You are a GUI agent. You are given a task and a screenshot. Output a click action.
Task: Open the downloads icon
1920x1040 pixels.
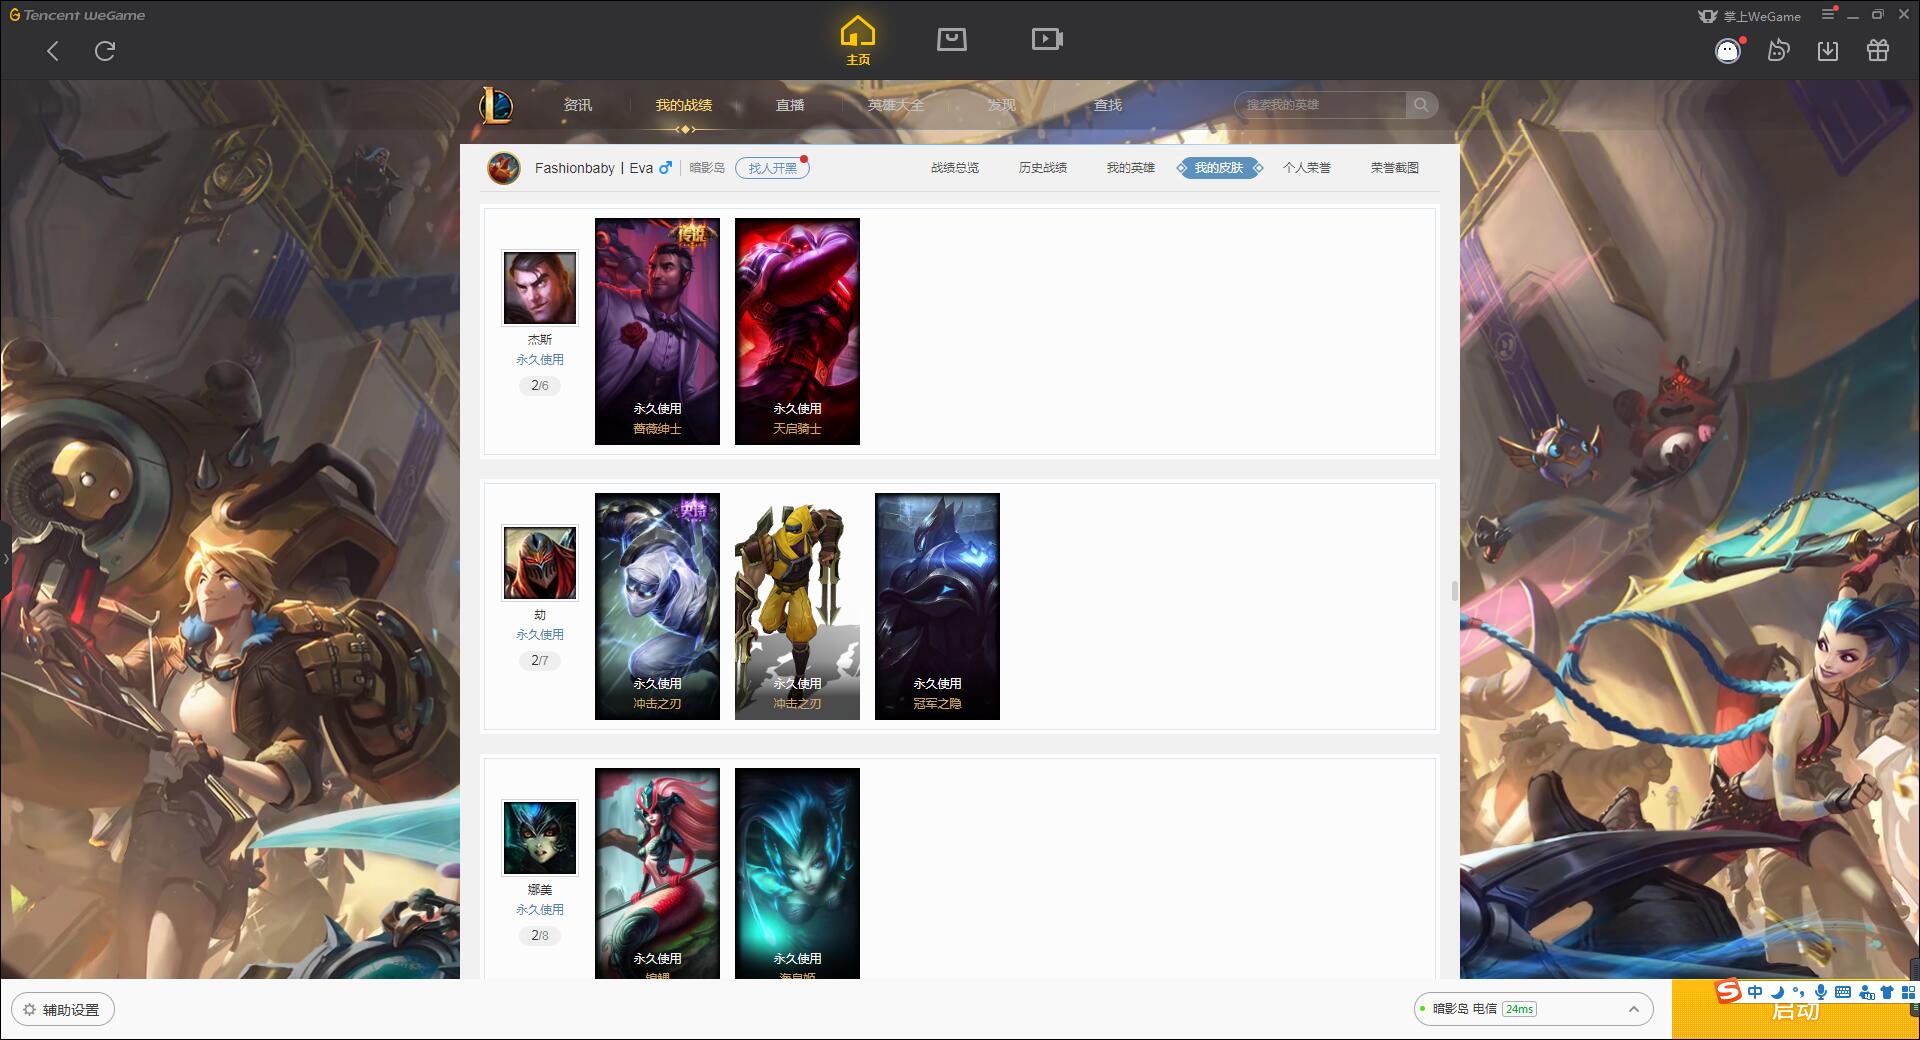click(x=1828, y=51)
